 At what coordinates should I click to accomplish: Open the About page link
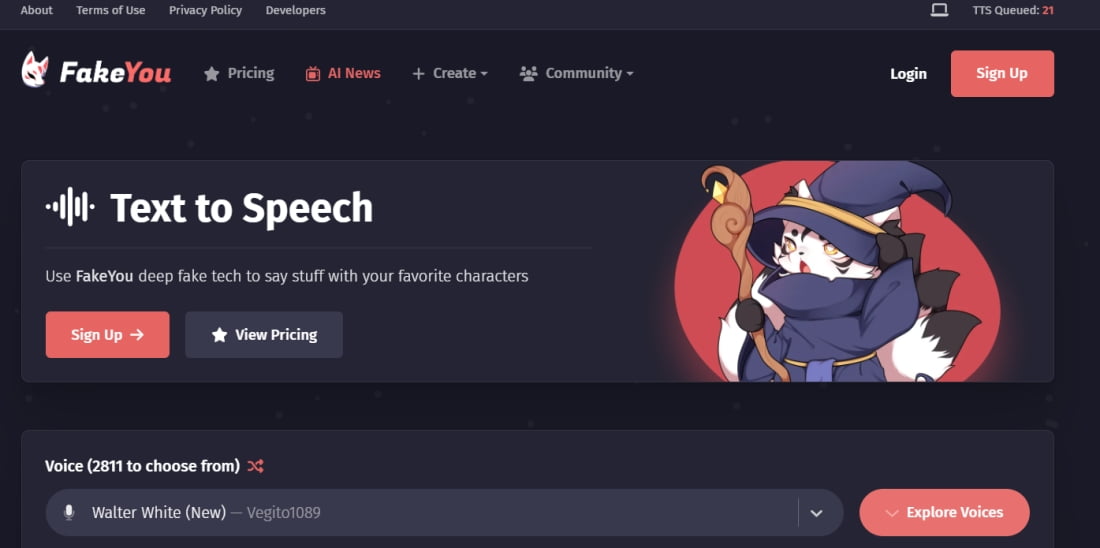(x=36, y=11)
